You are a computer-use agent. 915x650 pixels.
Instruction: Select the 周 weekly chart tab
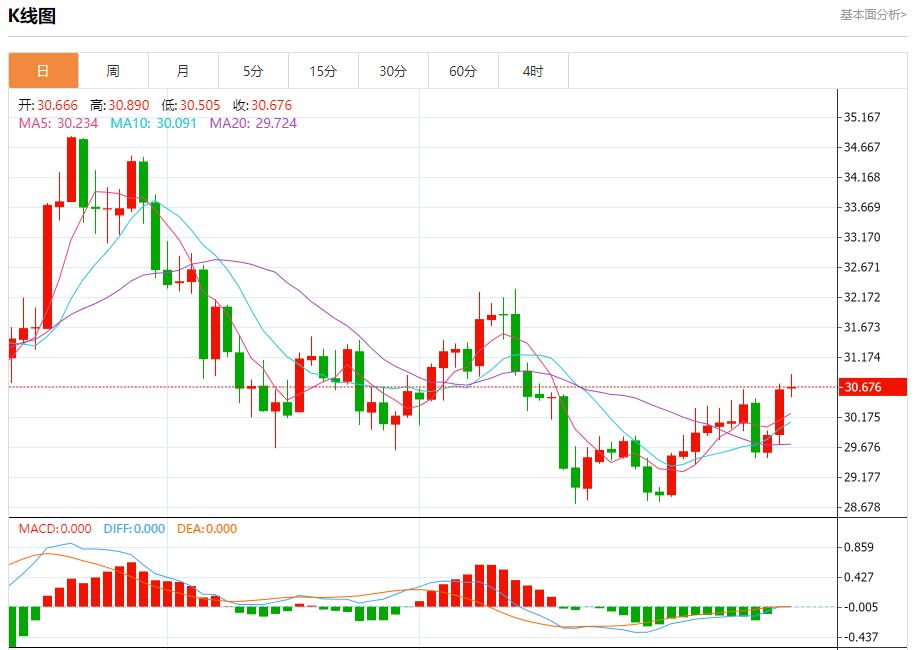[x=113, y=71]
